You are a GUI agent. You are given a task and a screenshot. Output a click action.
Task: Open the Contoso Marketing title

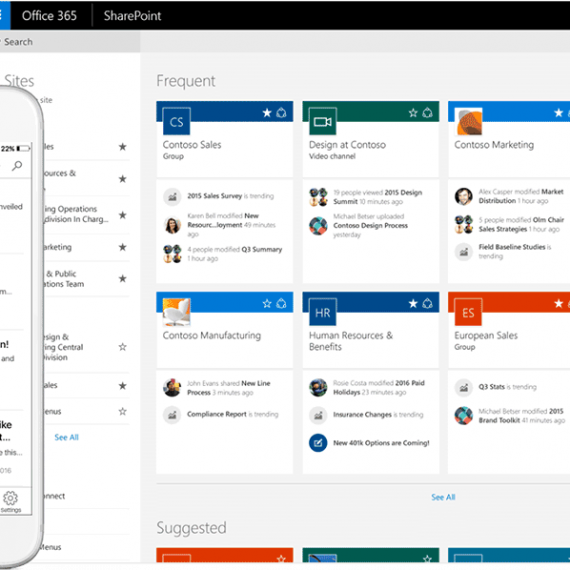pos(494,145)
